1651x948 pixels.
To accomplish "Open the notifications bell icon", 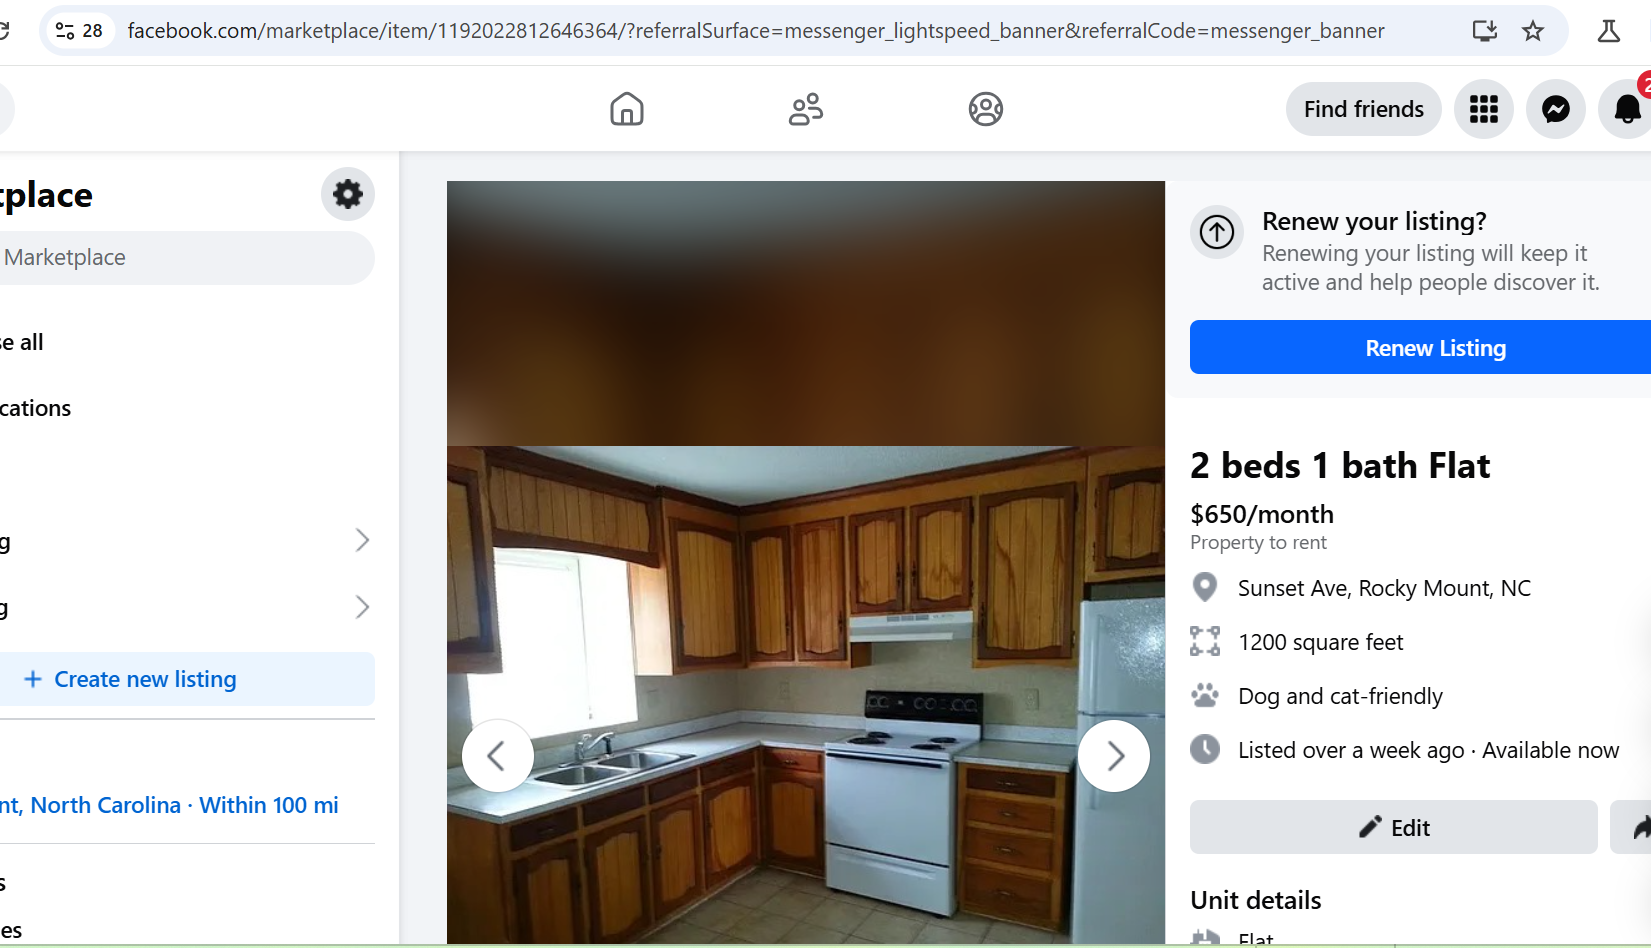I will [x=1627, y=109].
